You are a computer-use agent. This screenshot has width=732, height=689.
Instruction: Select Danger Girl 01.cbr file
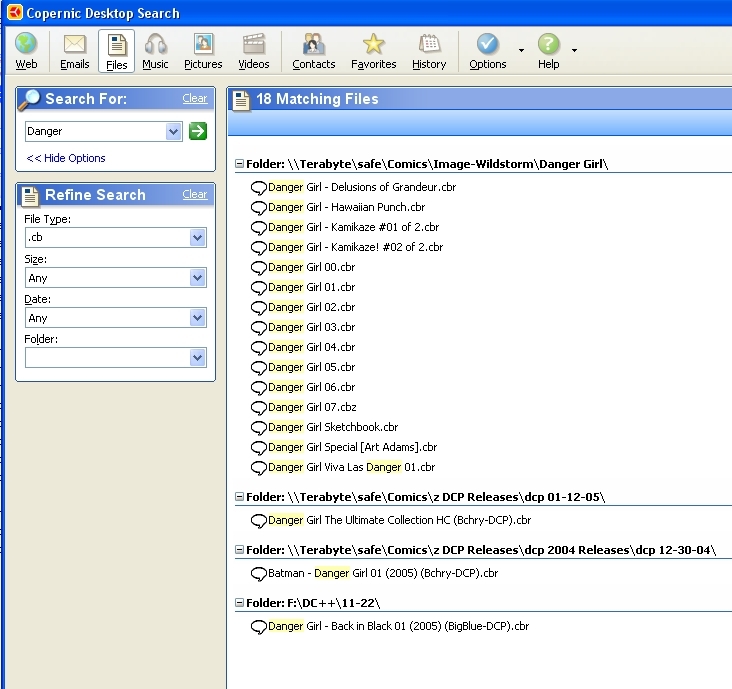(311, 288)
